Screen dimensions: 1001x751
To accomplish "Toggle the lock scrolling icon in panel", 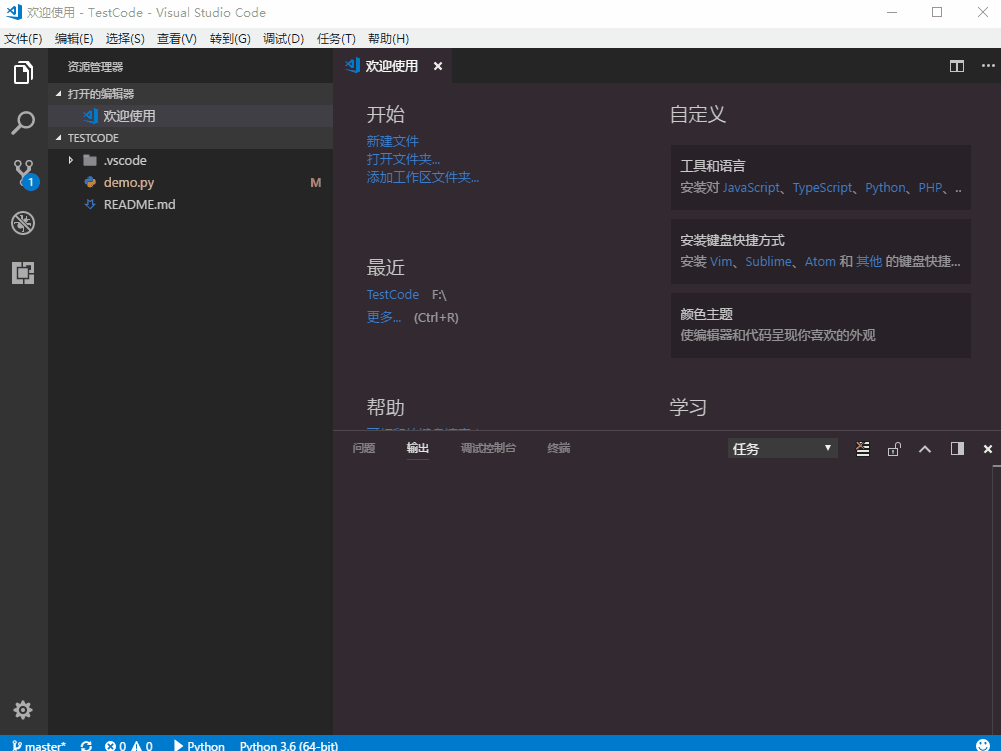I will 893,448.
